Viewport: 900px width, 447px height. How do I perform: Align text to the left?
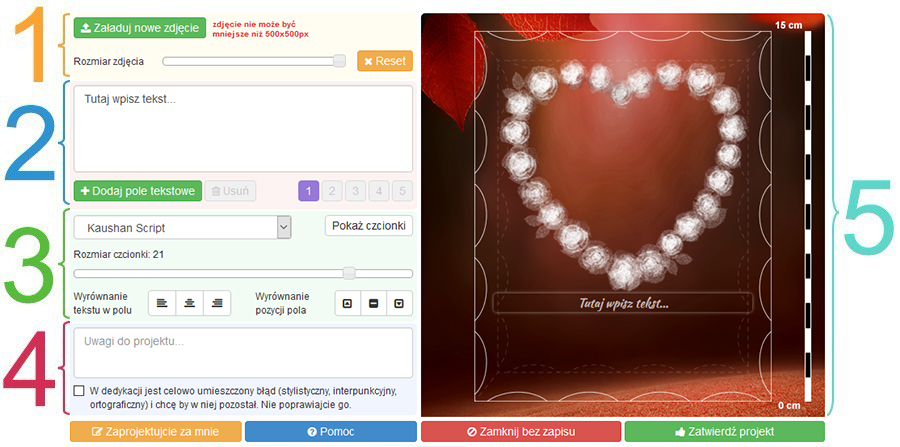[162, 303]
